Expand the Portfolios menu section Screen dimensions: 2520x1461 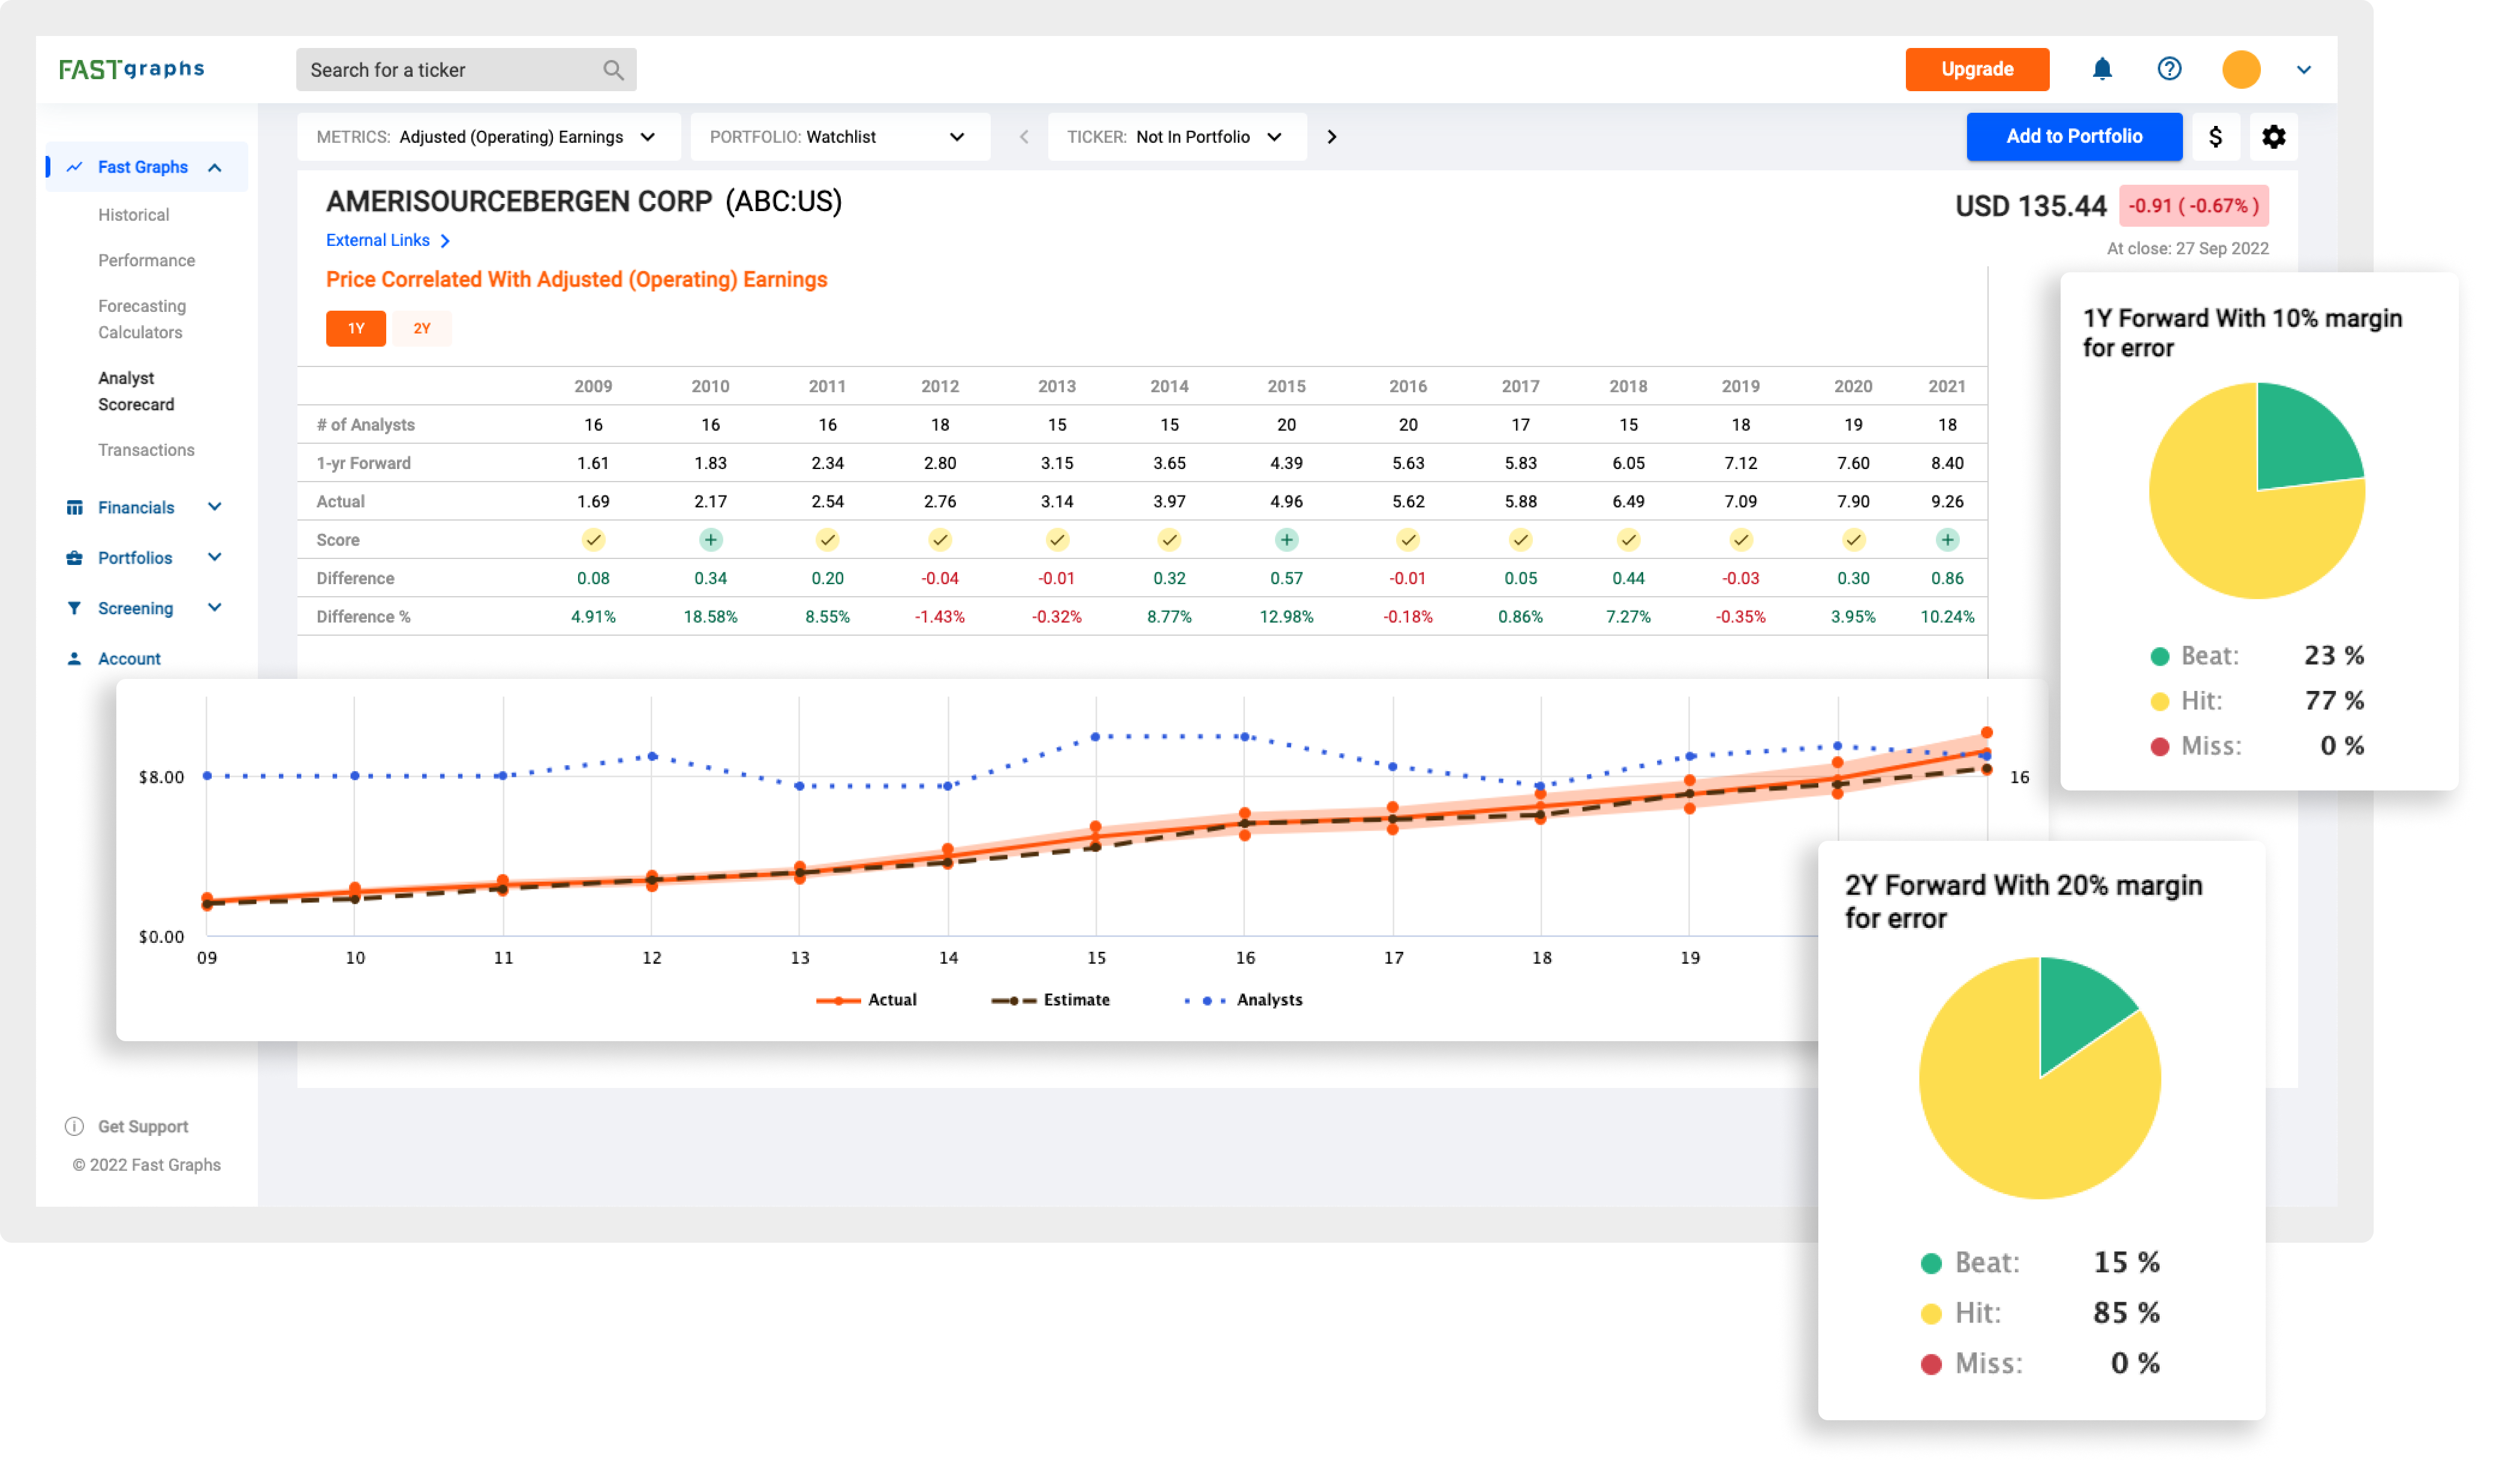[x=214, y=556]
